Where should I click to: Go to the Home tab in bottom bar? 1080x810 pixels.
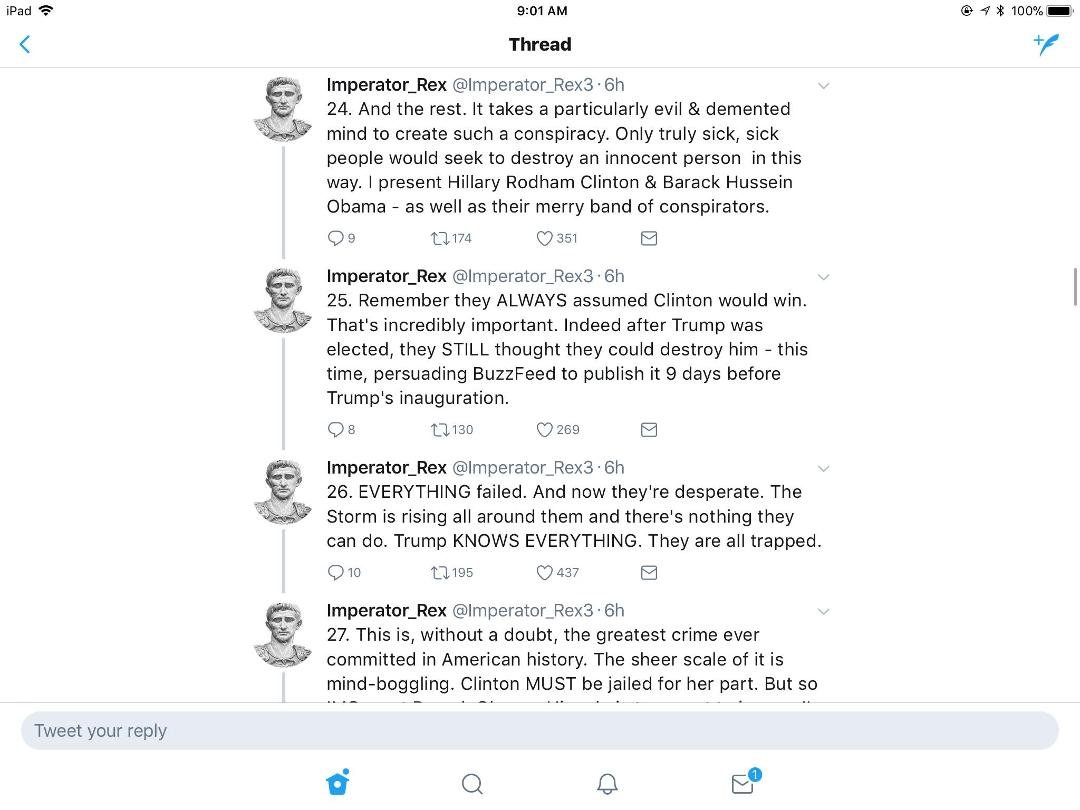point(338,782)
